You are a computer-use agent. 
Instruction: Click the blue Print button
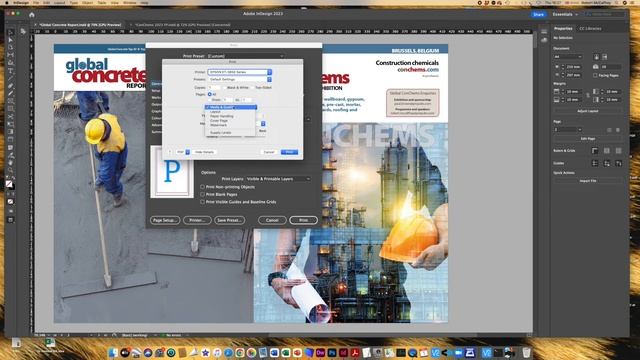pyautogui.click(x=289, y=152)
